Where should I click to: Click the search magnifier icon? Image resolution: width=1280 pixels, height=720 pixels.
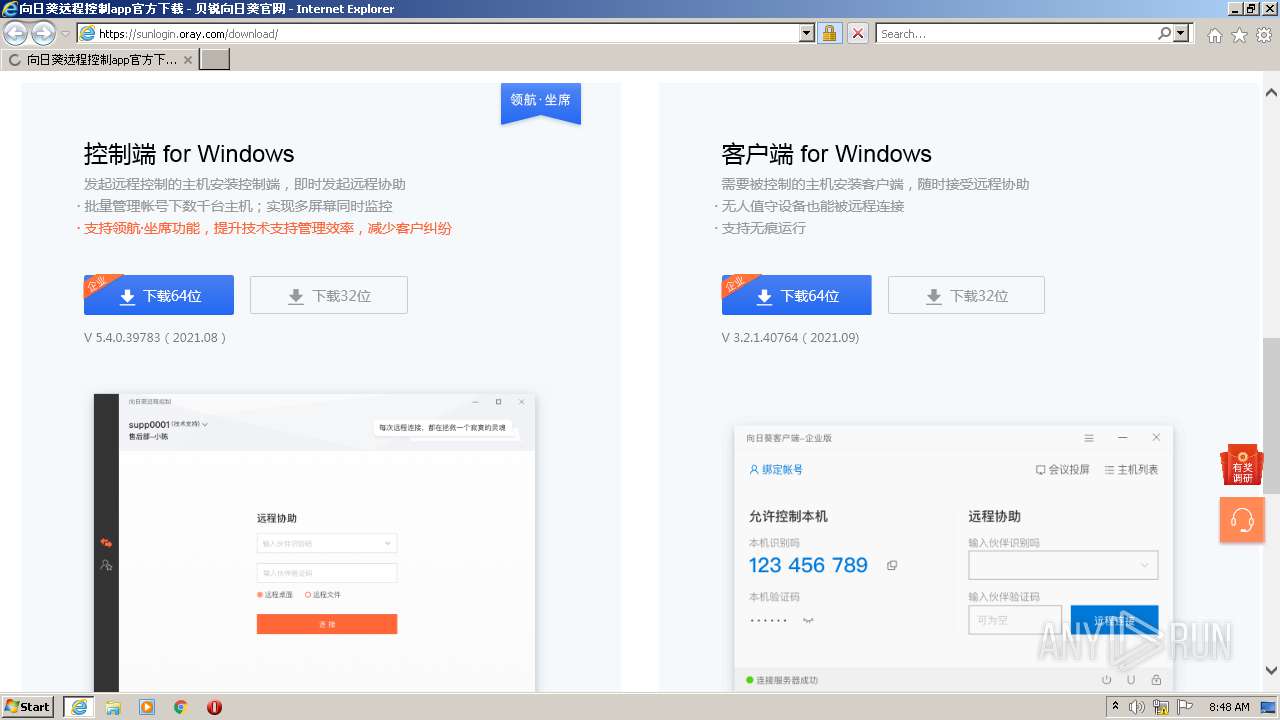(1165, 33)
